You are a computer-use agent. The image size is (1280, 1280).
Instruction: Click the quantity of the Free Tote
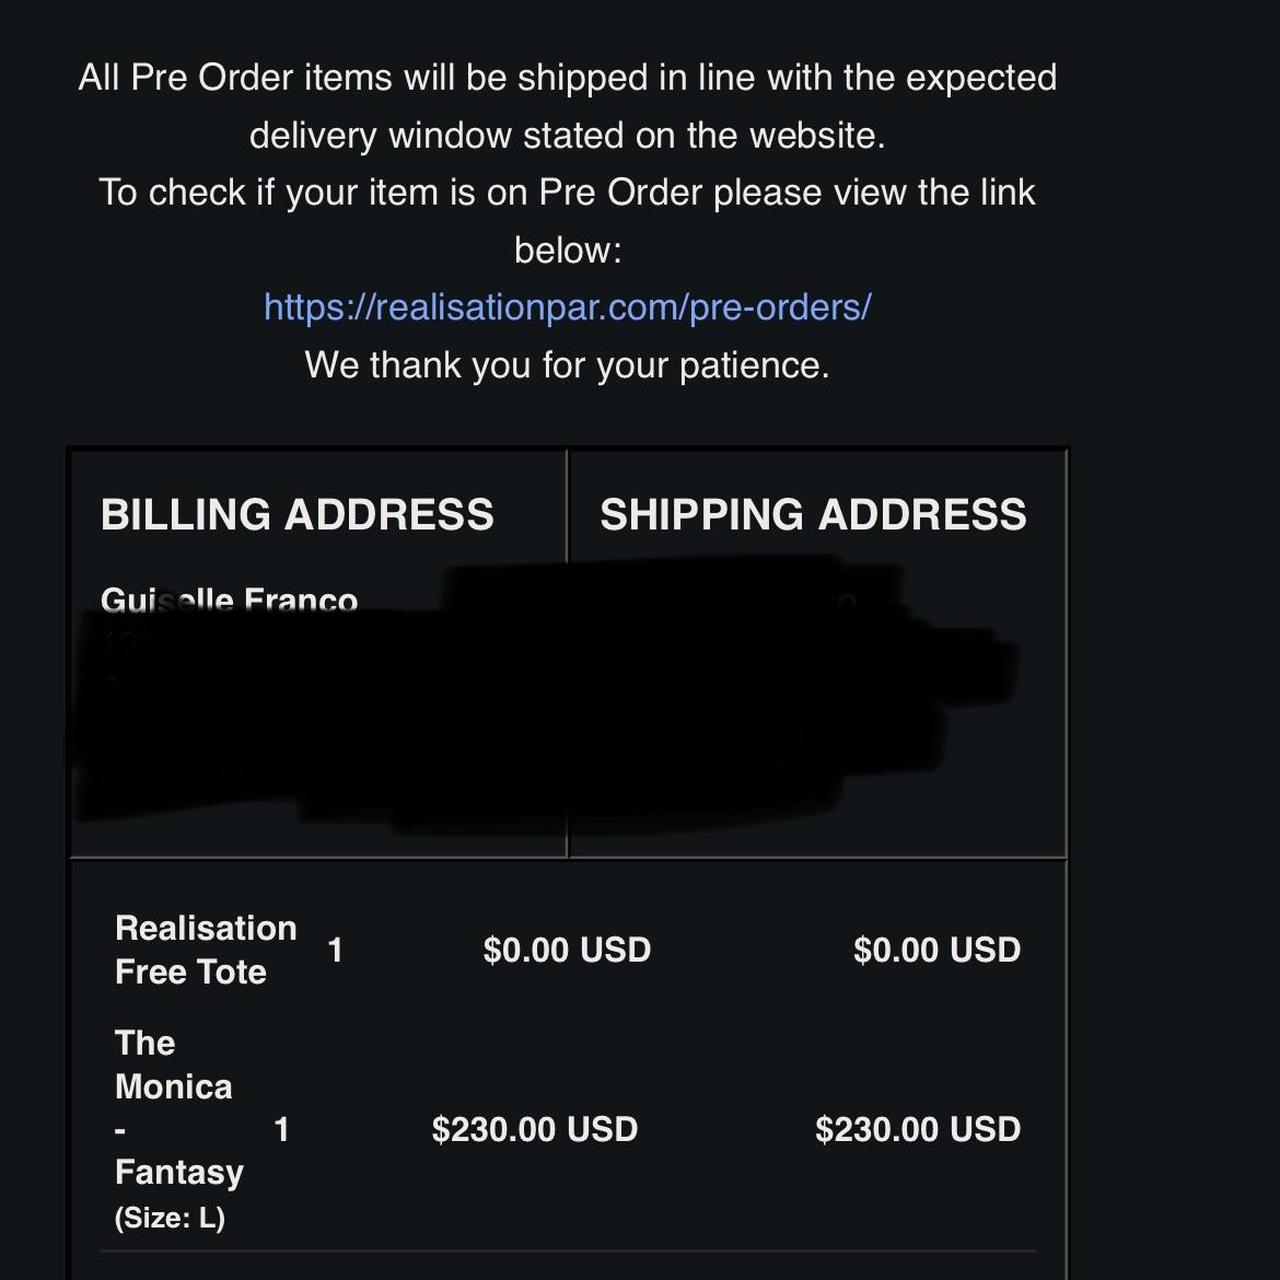pos(335,950)
